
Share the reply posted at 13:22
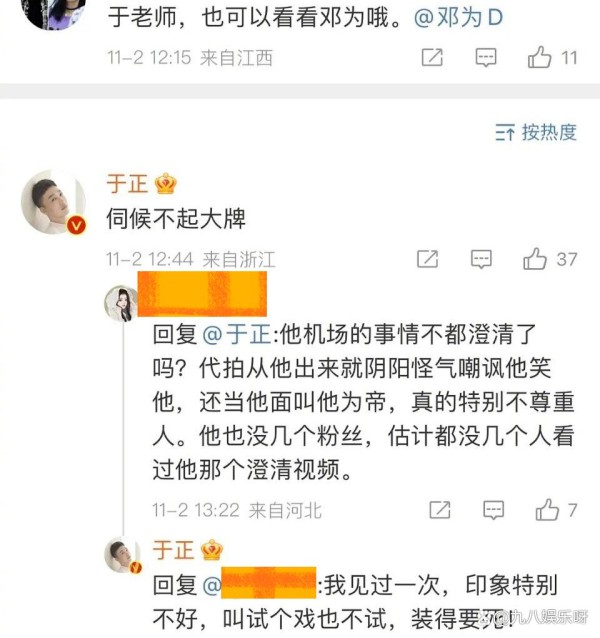point(440,510)
